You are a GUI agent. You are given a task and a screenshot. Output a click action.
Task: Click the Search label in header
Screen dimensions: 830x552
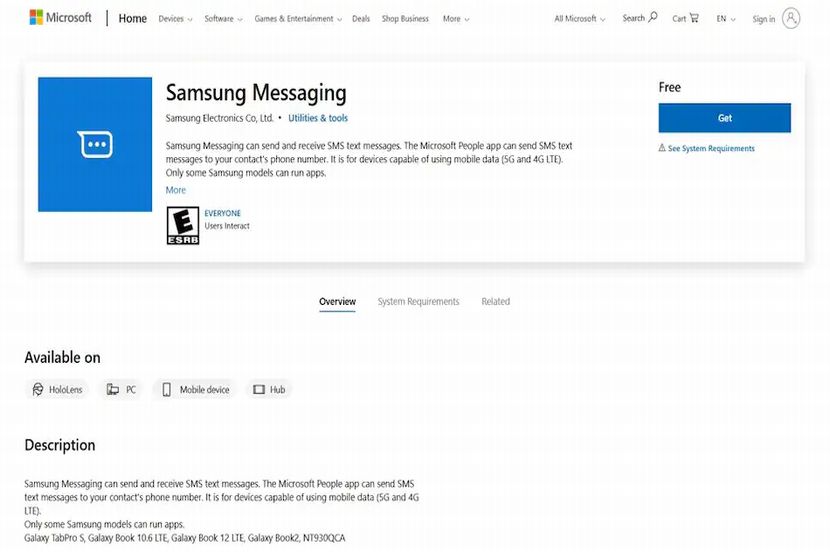[x=633, y=18]
